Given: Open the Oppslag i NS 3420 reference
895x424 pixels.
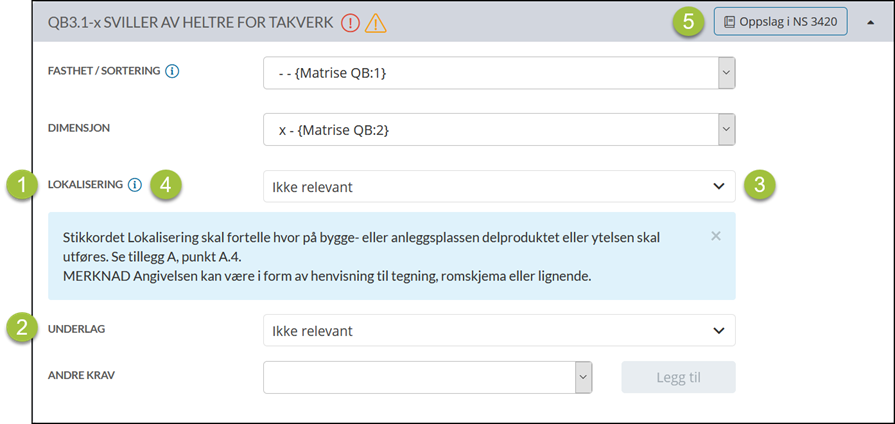Looking at the screenshot, I should pyautogui.click(x=780, y=21).
